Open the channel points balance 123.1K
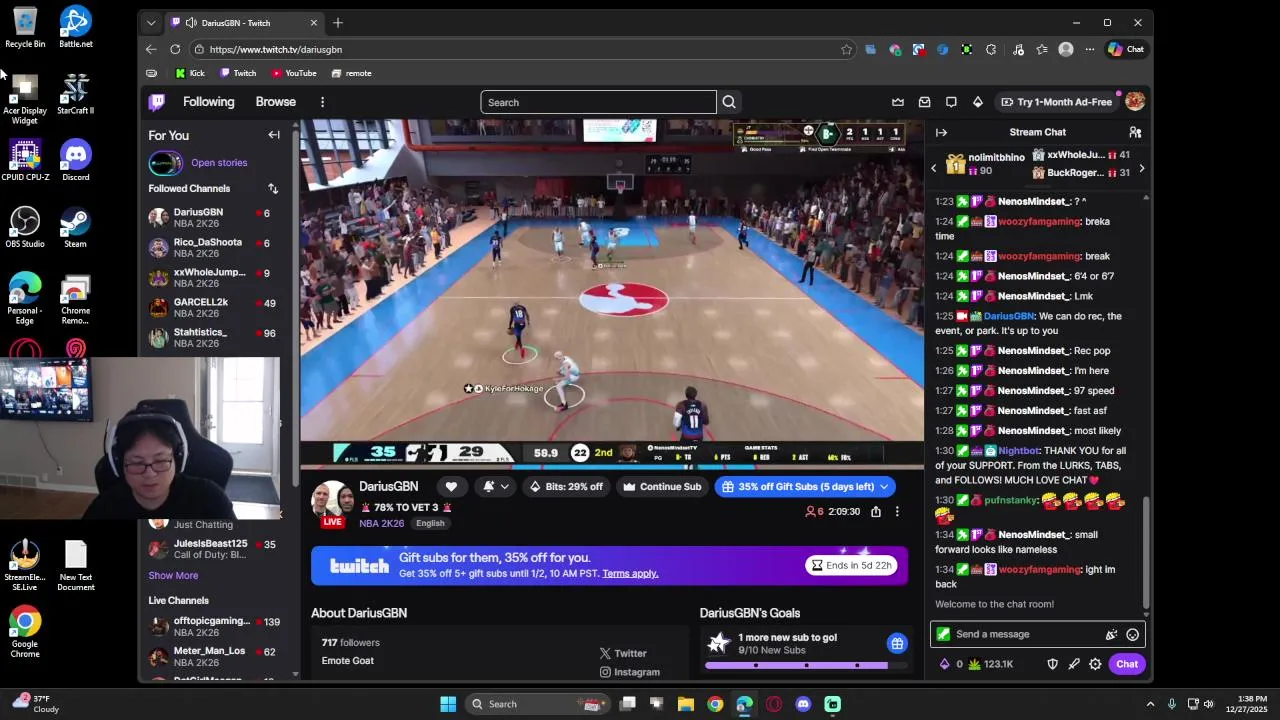Viewport: 1280px width, 720px height. (x=991, y=664)
